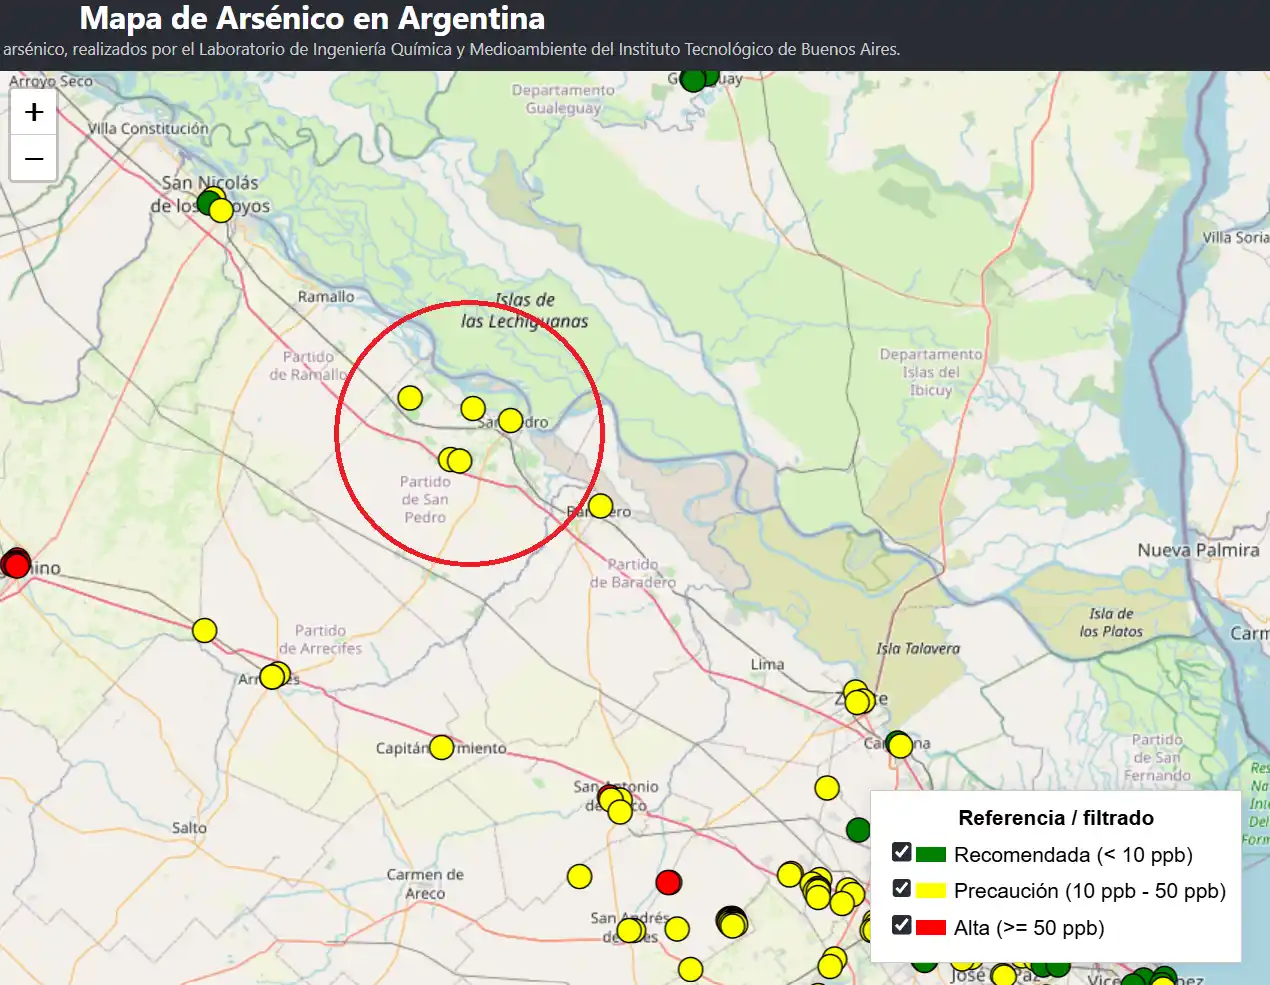Select the yellow marker cluster at Zárate

click(857, 701)
